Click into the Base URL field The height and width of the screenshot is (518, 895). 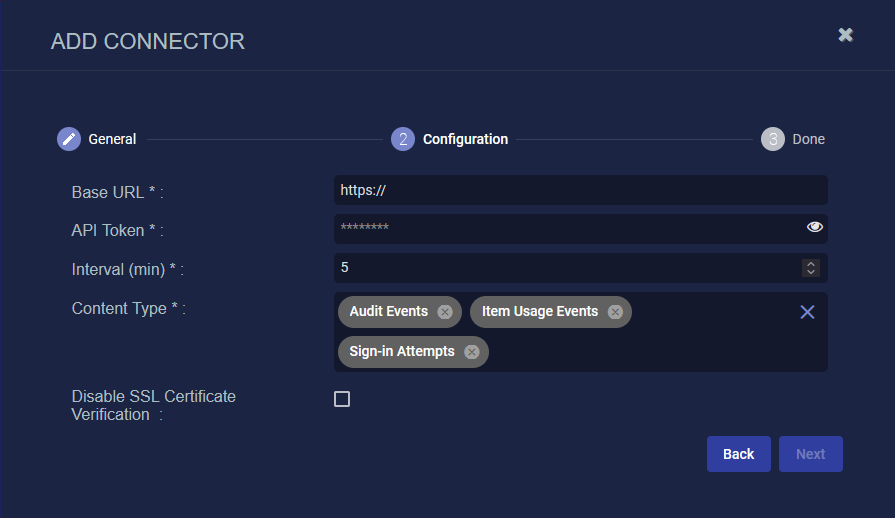(580, 190)
